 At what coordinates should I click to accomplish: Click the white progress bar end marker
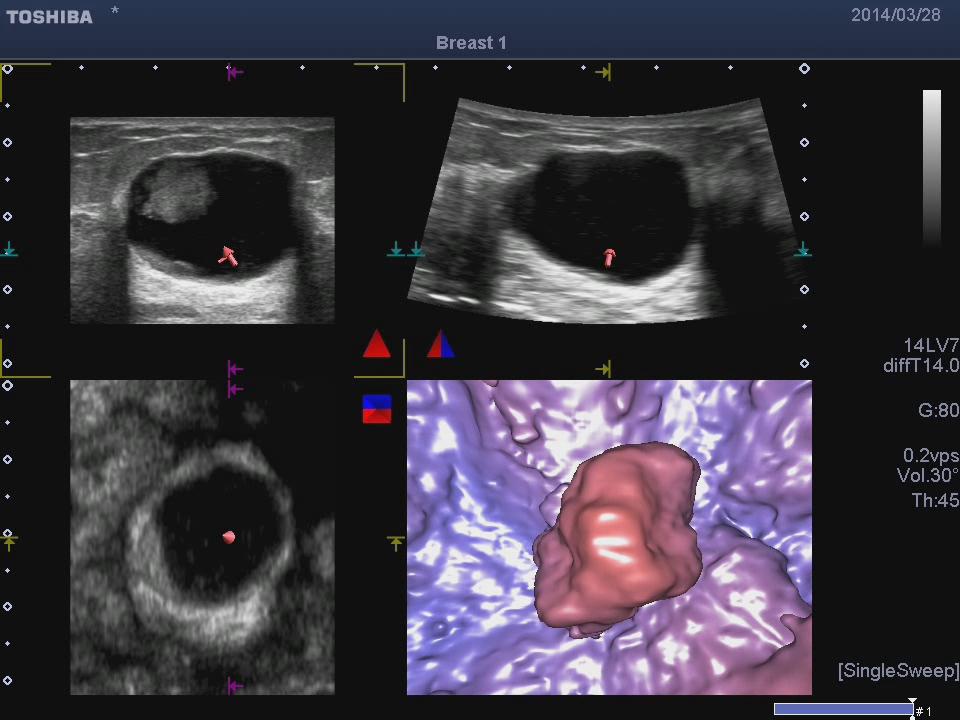point(912,701)
